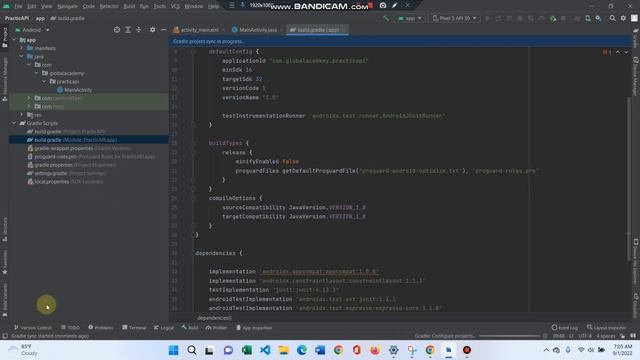Open File Explorer from taskbar
Viewport: 640px width, 360px height.
tap(283, 350)
